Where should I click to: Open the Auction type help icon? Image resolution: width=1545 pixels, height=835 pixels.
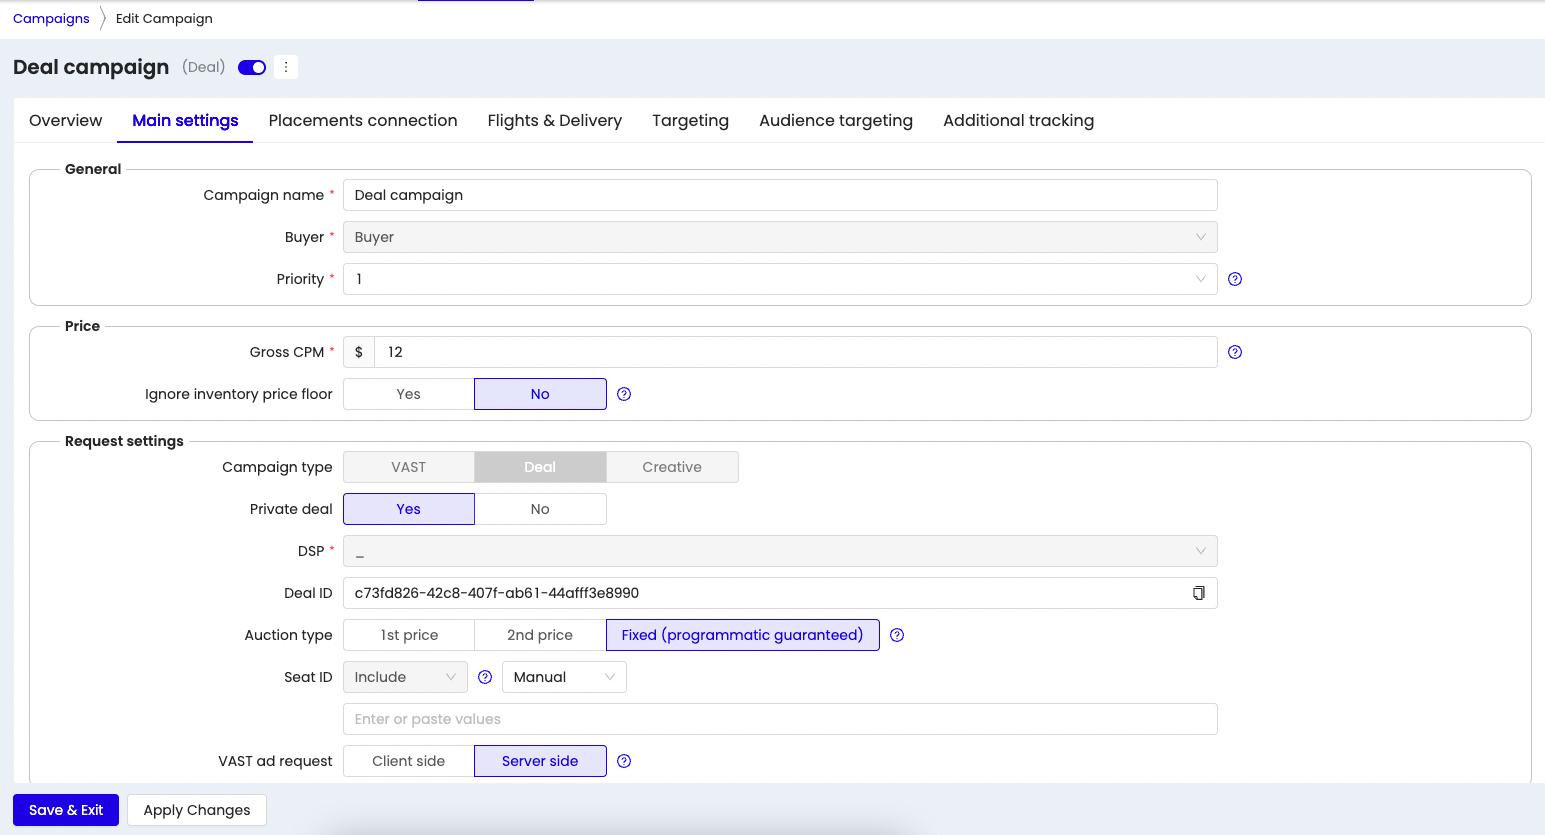click(897, 635)
